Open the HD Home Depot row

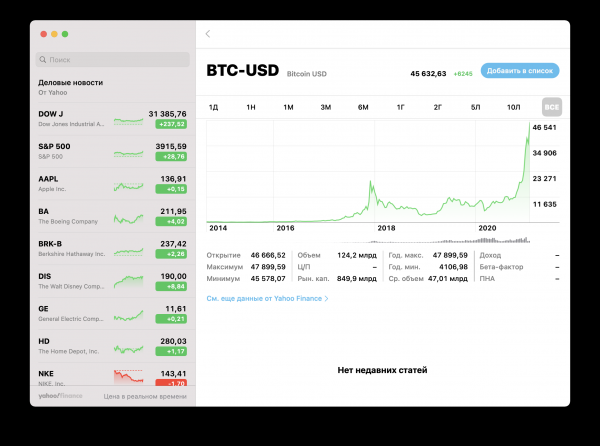[112, 346]
